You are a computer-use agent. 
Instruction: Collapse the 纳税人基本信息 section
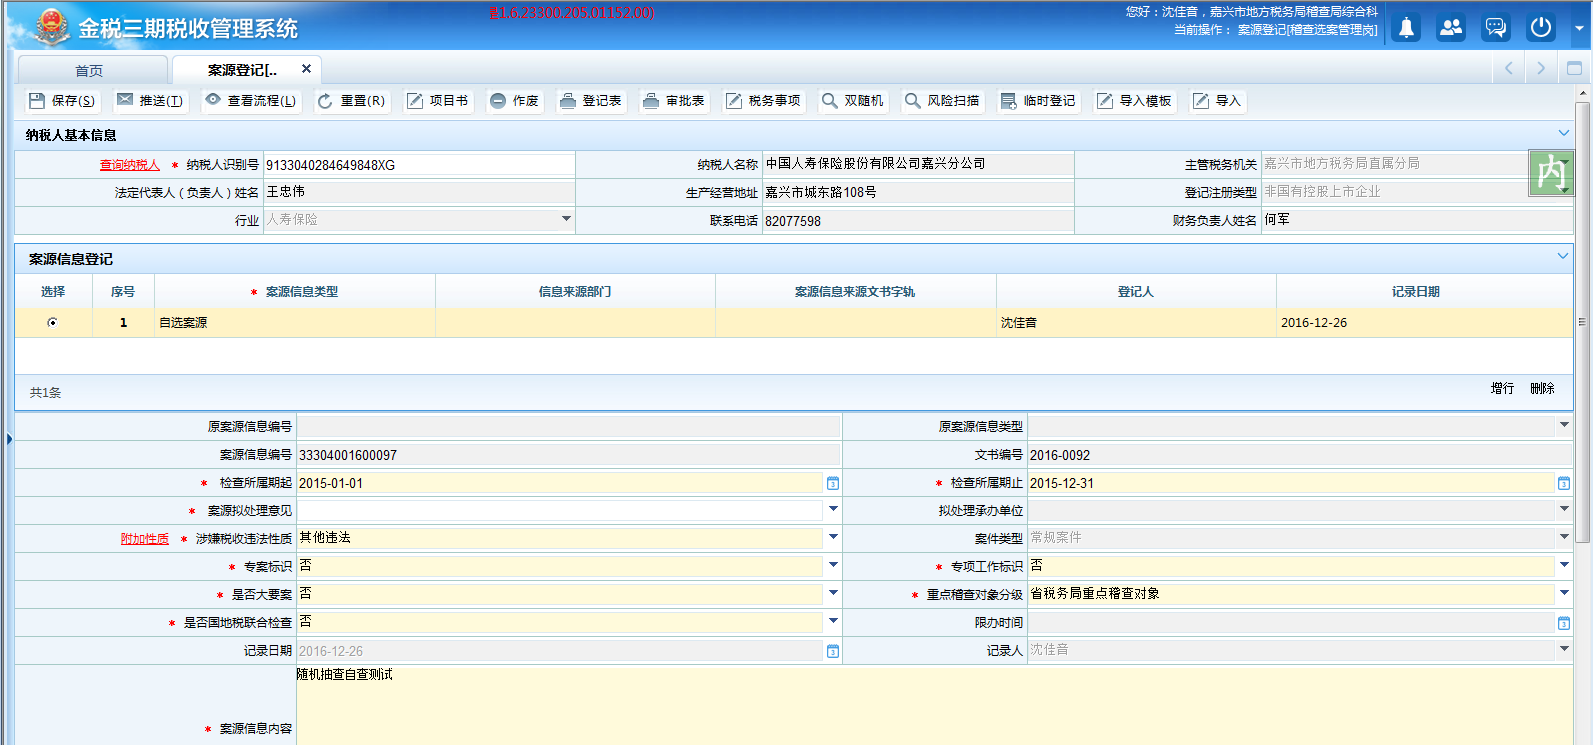1563,133
